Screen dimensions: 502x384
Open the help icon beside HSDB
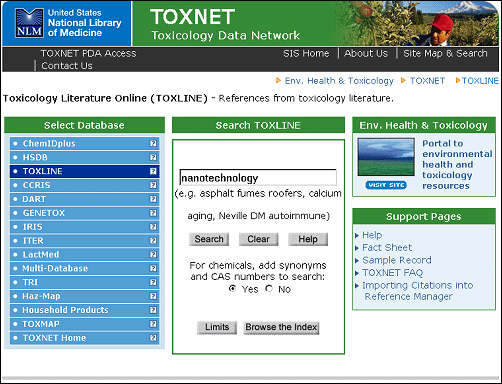(x=153, y=157)
